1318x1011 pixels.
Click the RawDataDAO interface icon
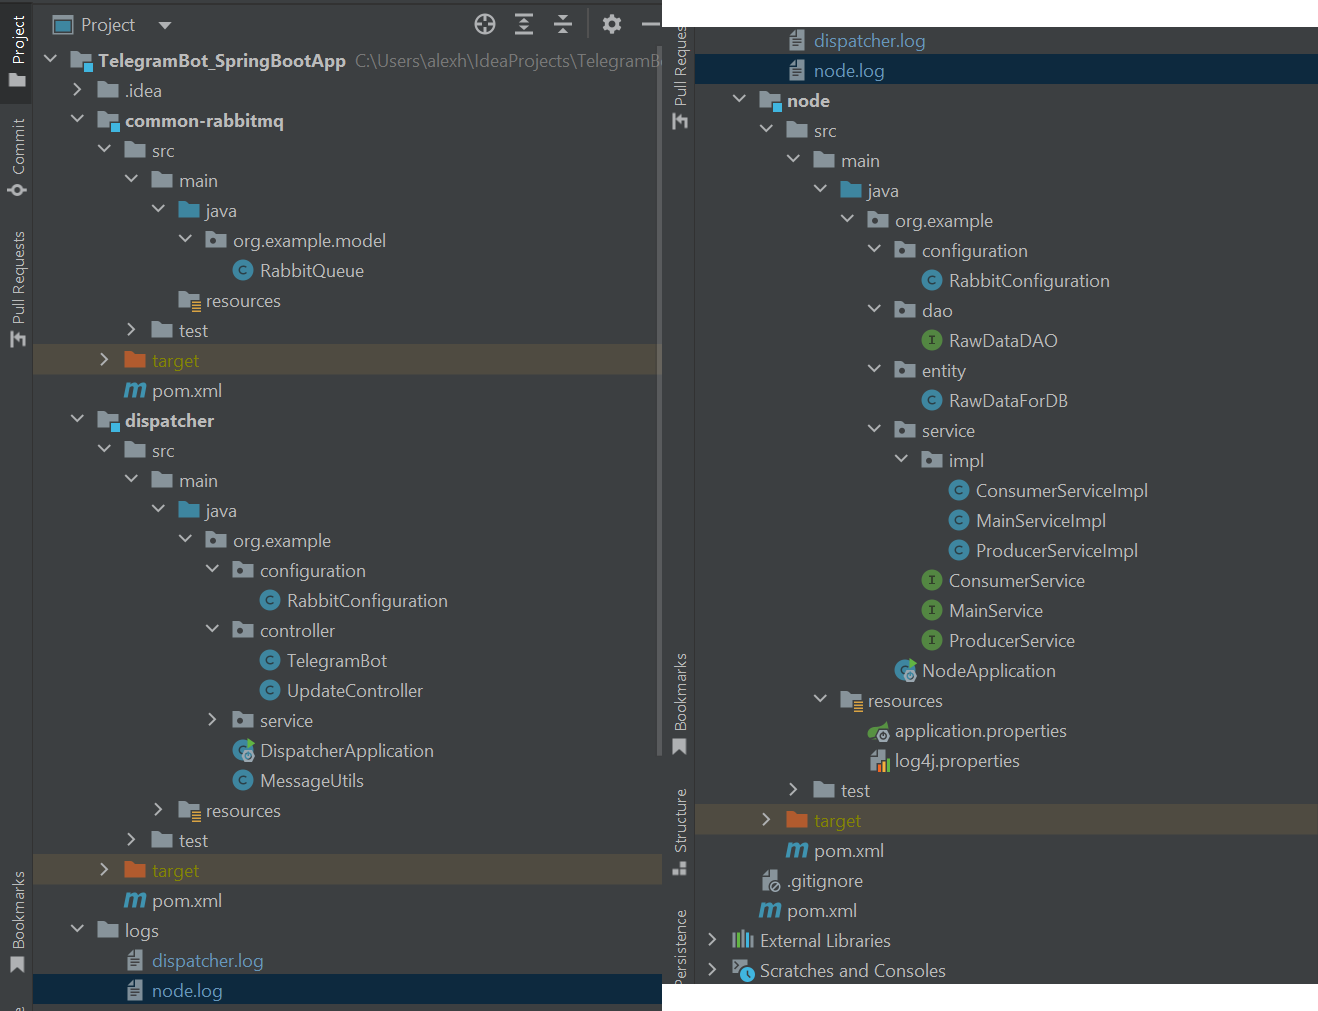[931, 340]
